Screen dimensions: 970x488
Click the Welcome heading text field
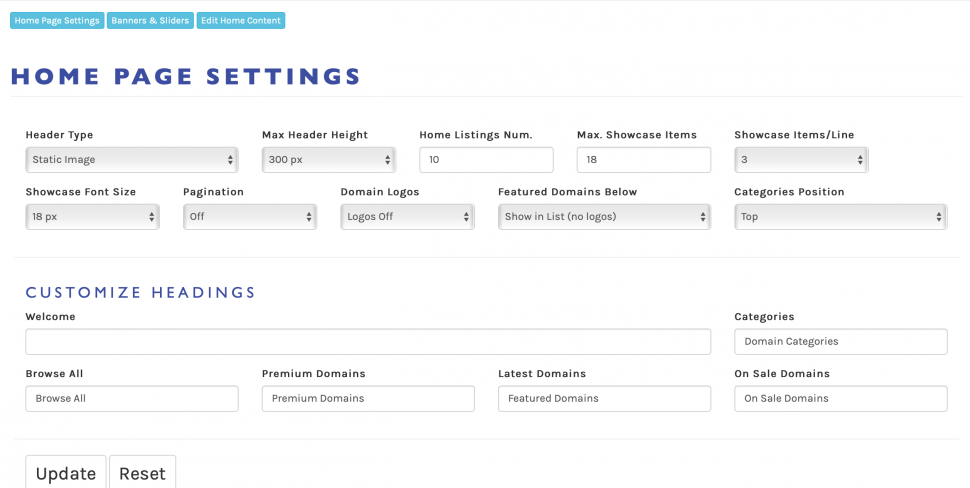coord(368,342)
